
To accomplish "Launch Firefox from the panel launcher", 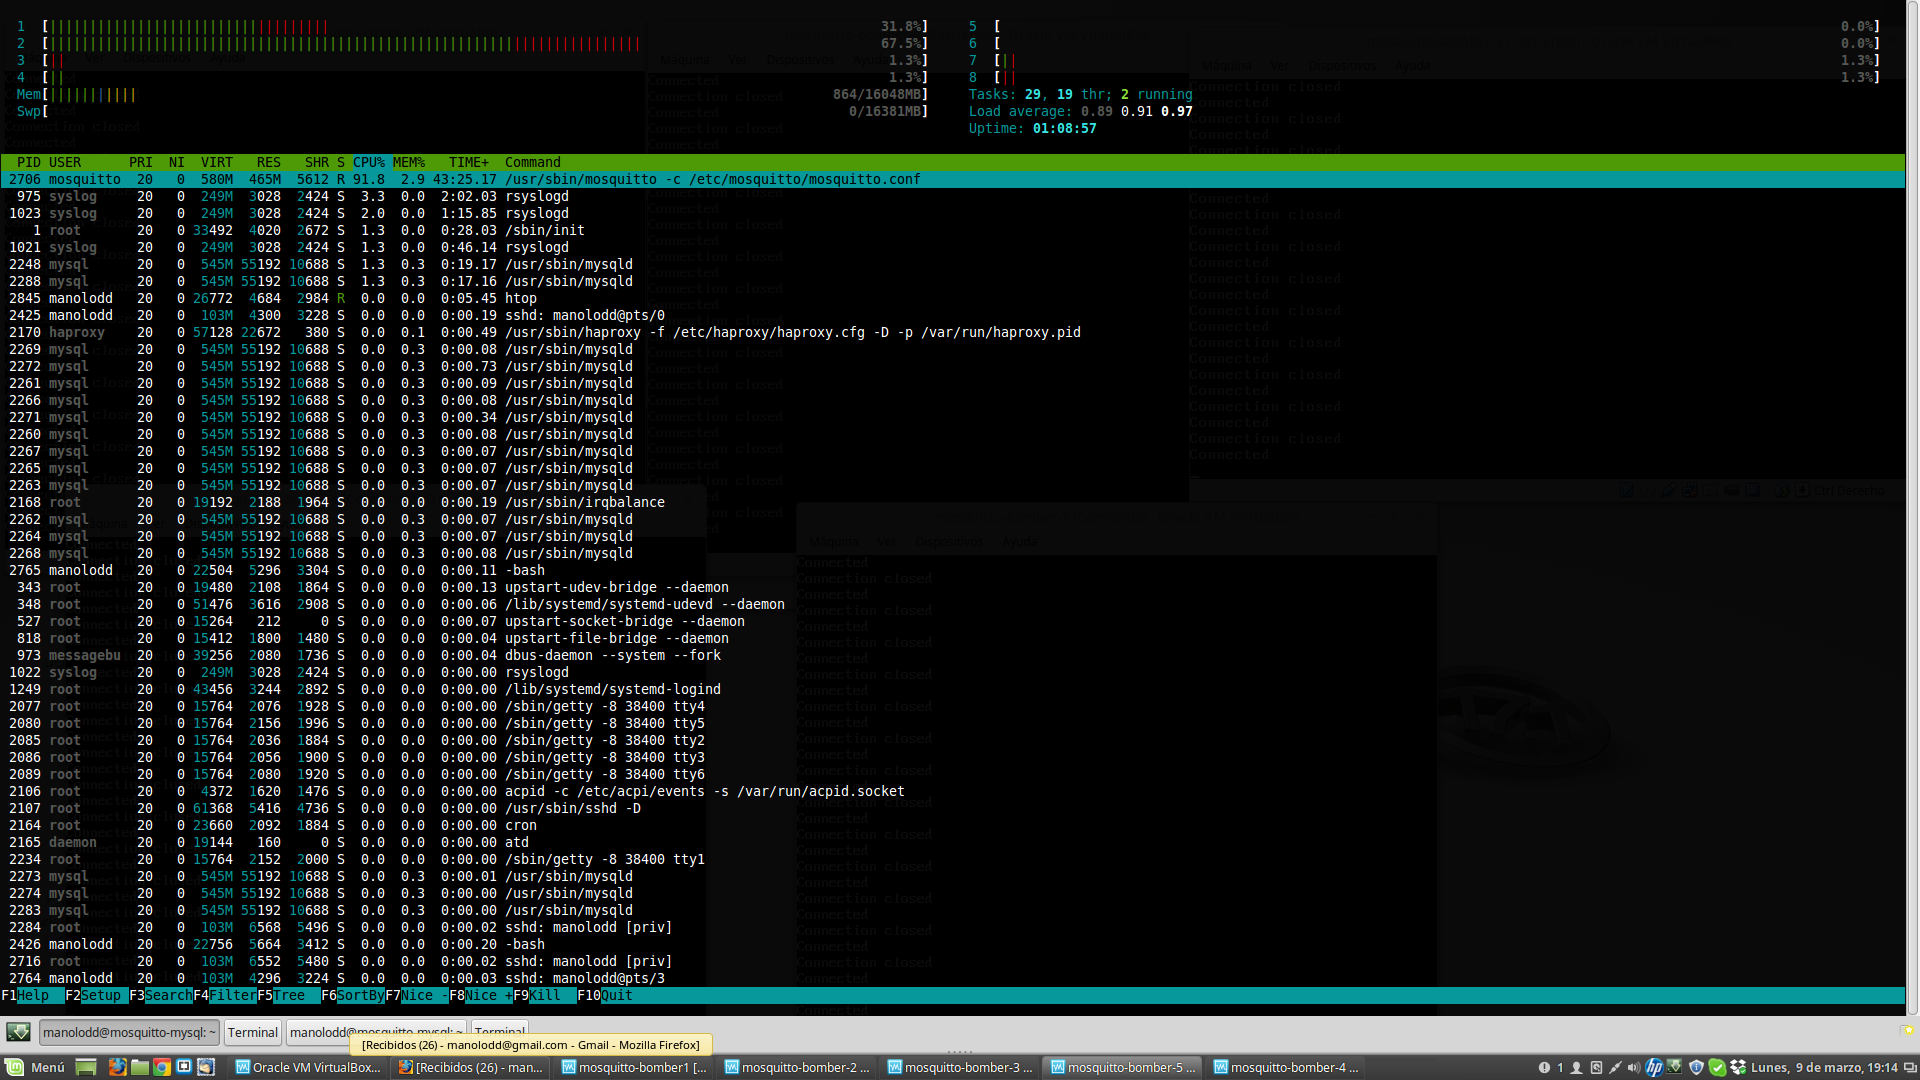I will click(117, 1067).
